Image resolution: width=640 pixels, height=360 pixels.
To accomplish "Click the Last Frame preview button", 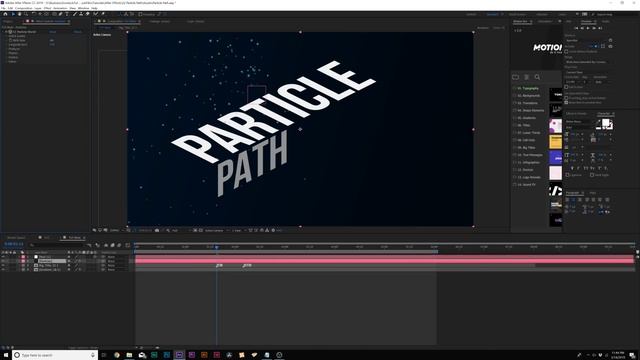I will tap(600, 28).
